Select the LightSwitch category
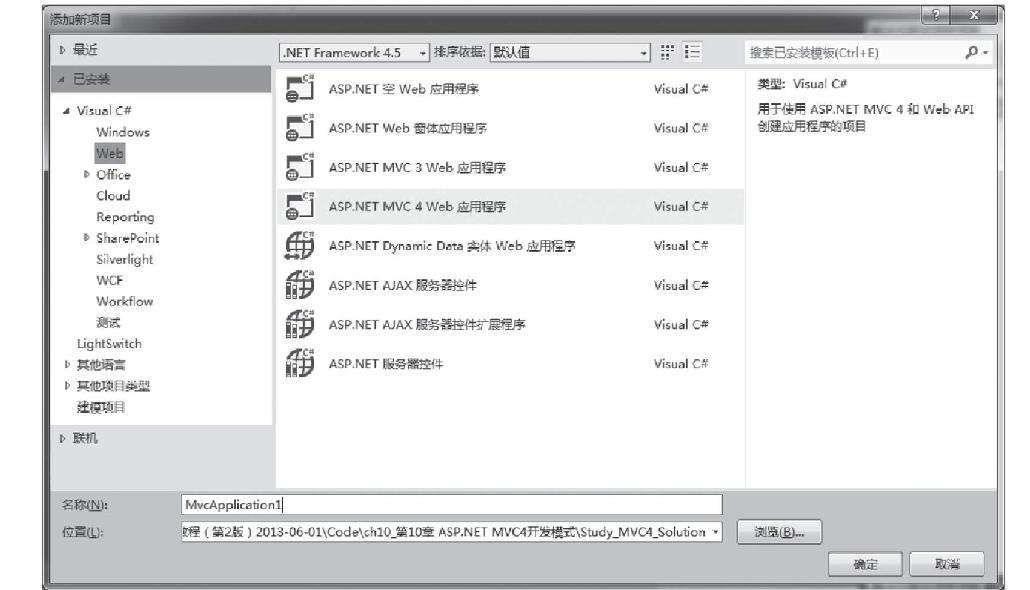The width and height of the screenshot is (1030, 590). pyautogui.click(x=109, y=344)
